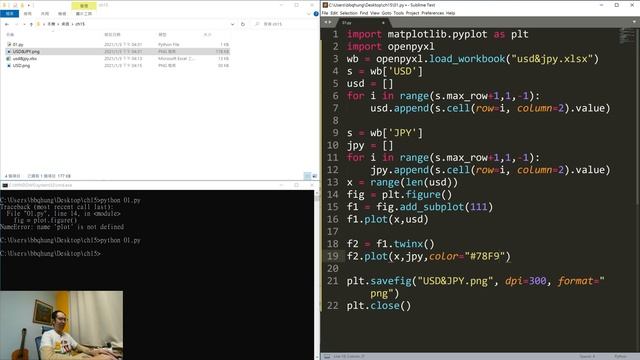The width and height of the screenshot is (640, 360).
Task: Expand address bar history dropdown in Explorer
Action: [x=232, y=24]
